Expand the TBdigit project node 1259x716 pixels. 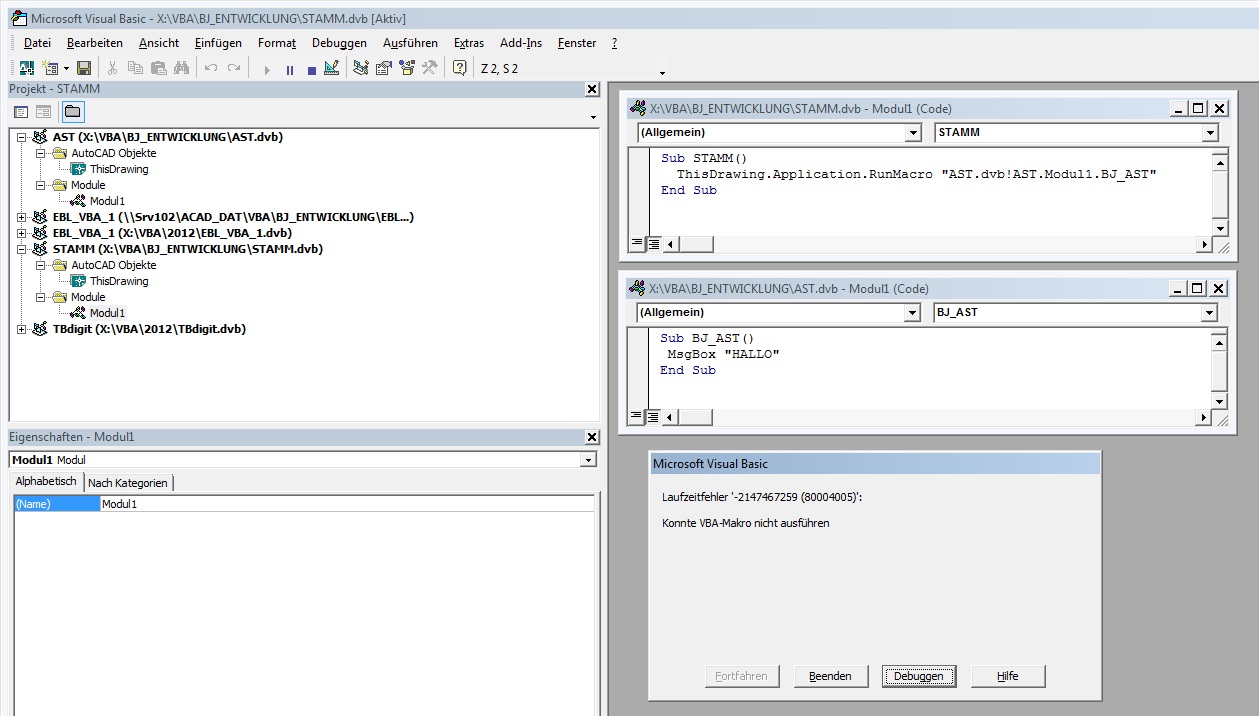tap(22, 329)
